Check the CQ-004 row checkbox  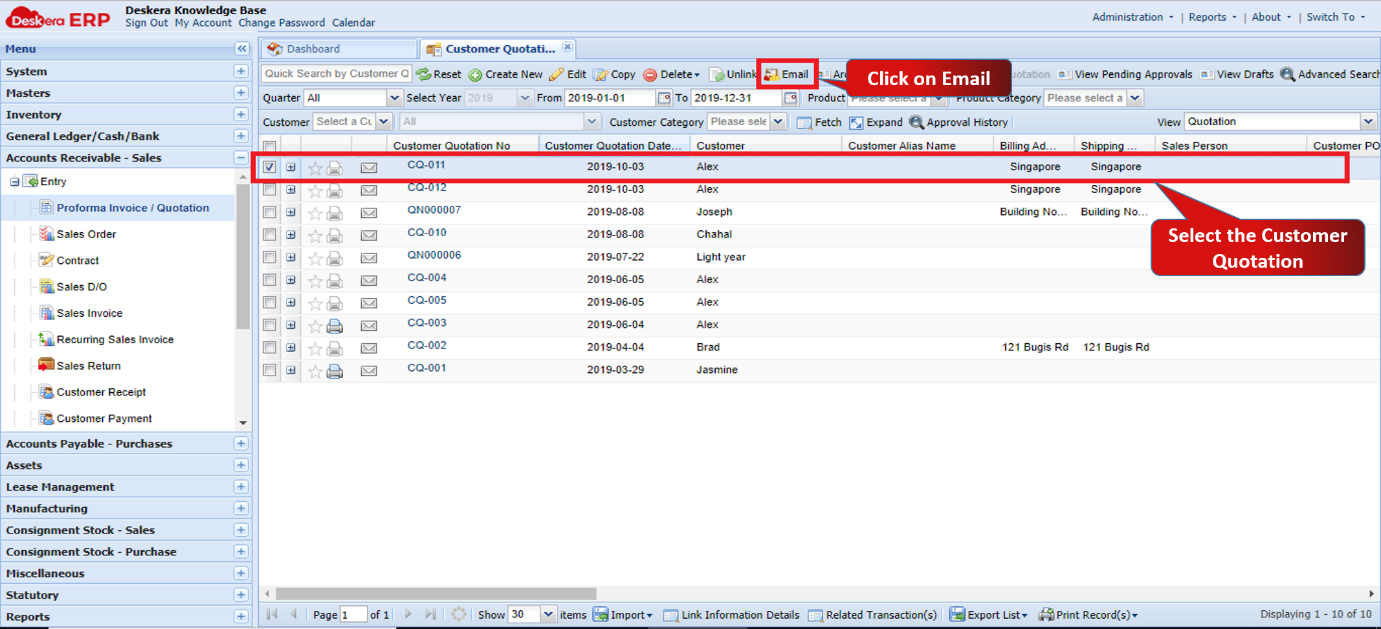(x=270, y=280)
